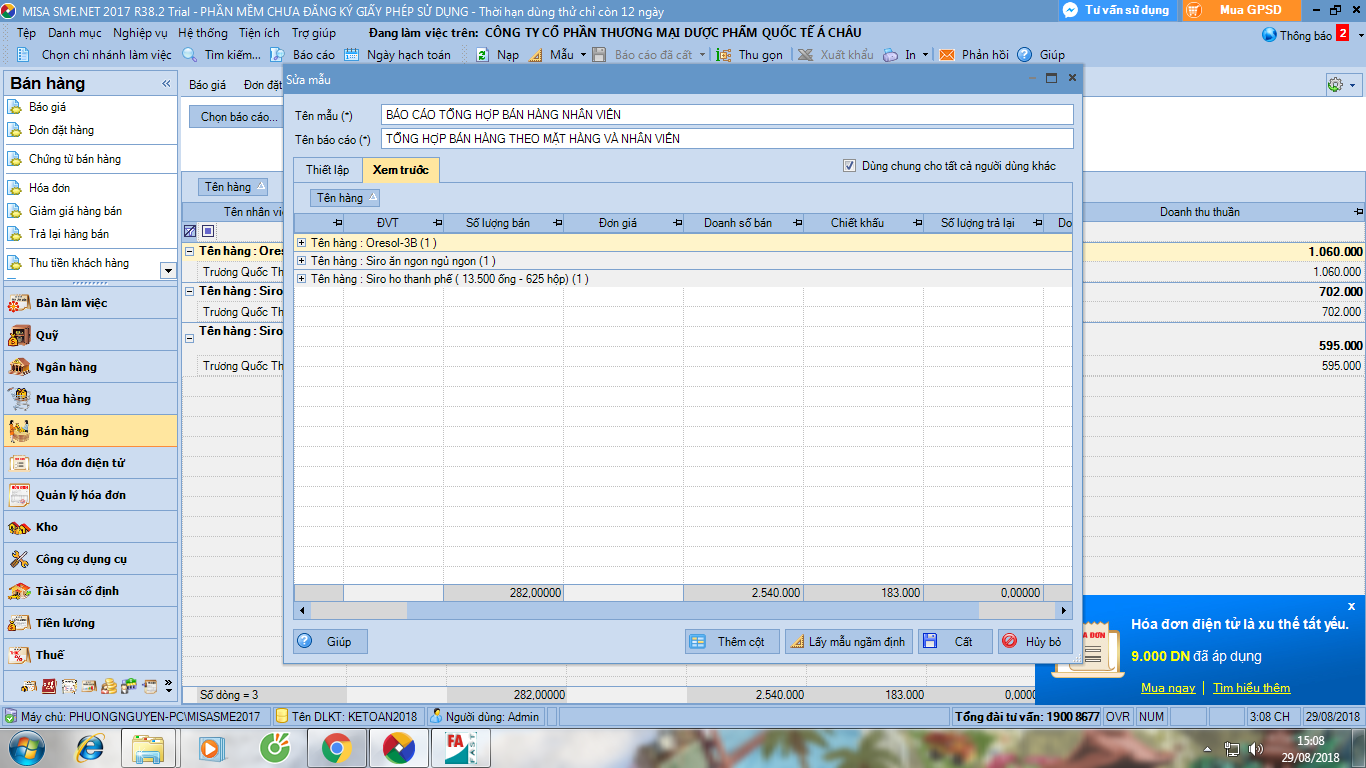Open Báo cáo from the toolbar
Viewport: 1366px width, 768px height.
304,55
